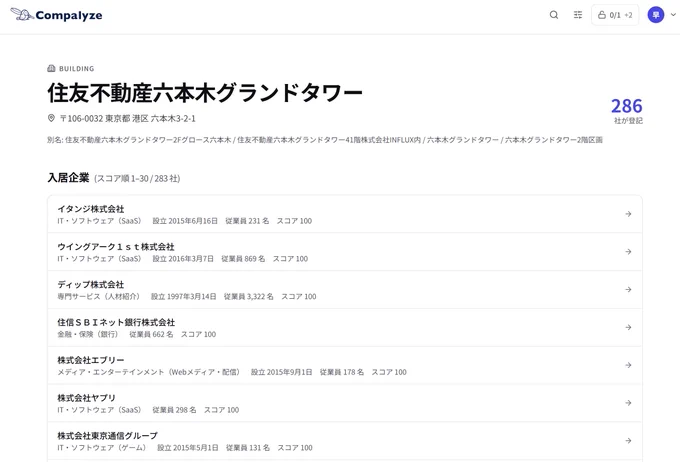Screen dimensions: 680x462
Task: Click the 0/1 +2 unlock counter button
Action: [615, 15]
